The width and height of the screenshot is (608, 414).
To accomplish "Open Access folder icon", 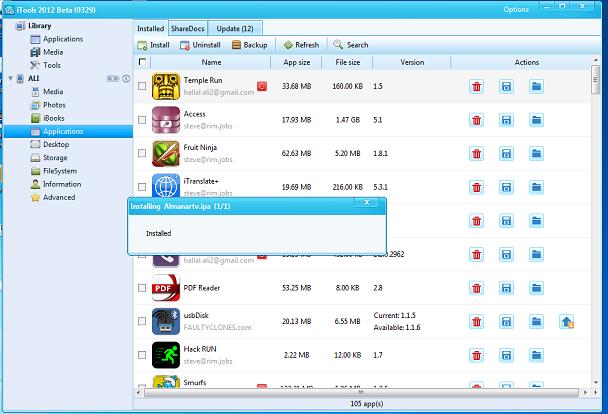I will (x=536, y=120).
